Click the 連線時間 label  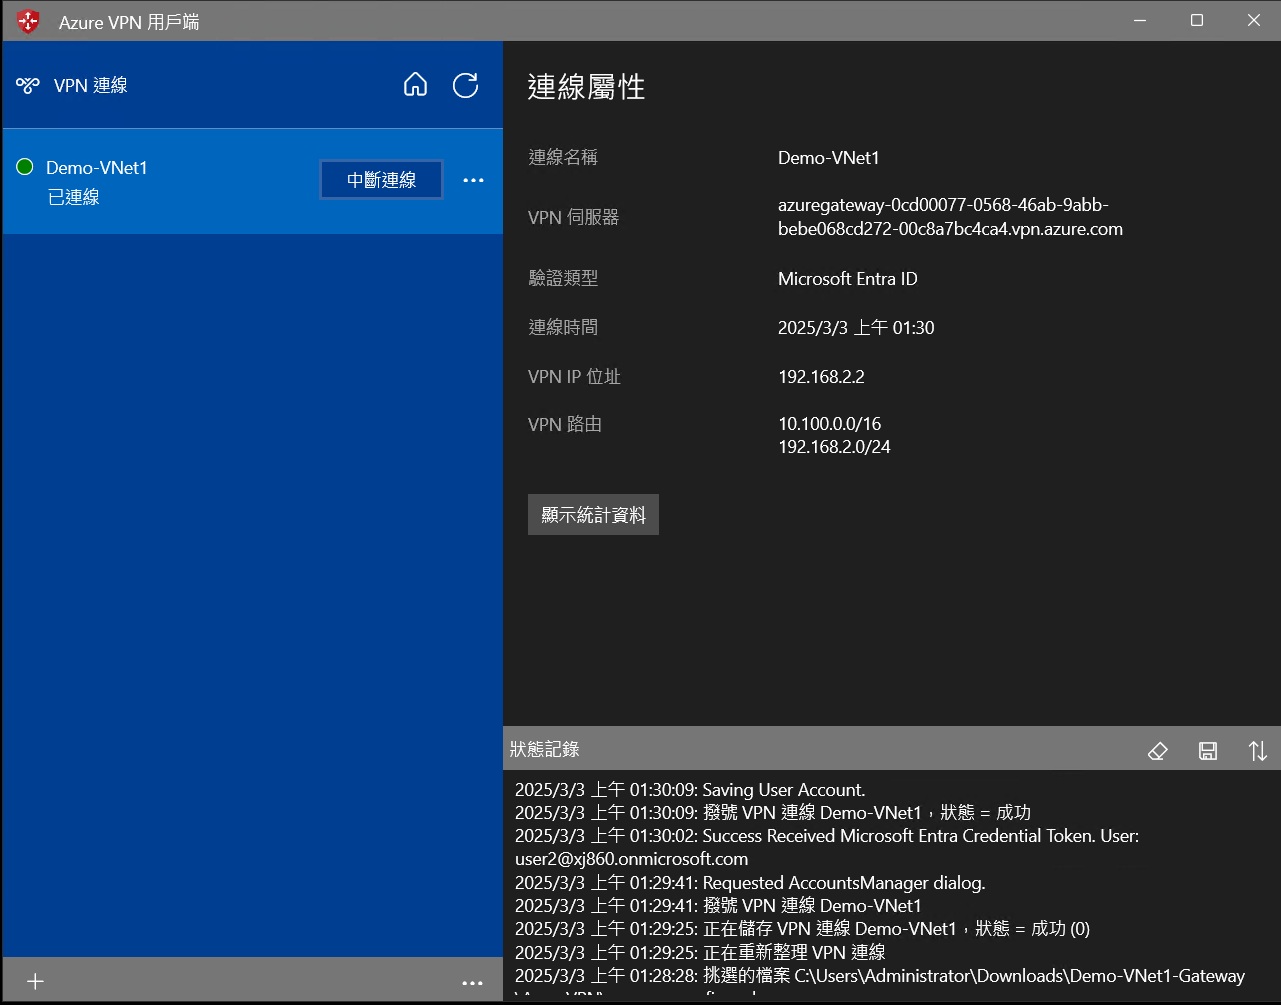pos(563,327)
